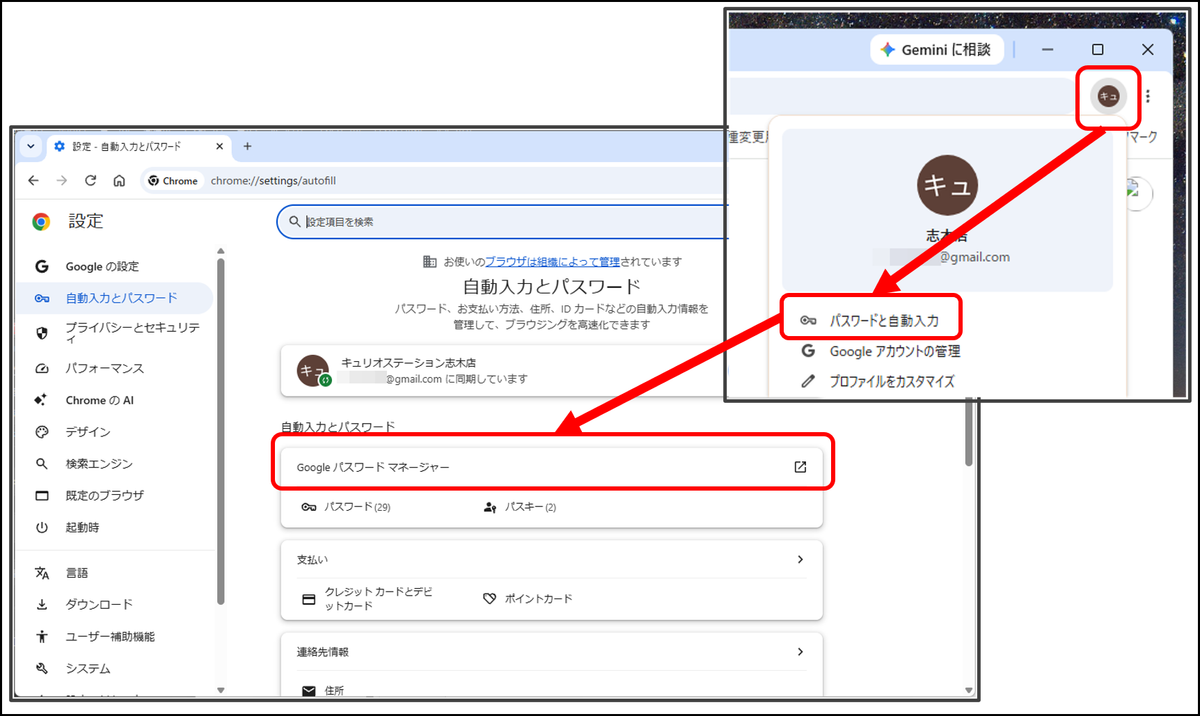Open the キュ profile avatar in toolbar
Viewport: 1200px width, 716px height.
(x=1107, y=96)
